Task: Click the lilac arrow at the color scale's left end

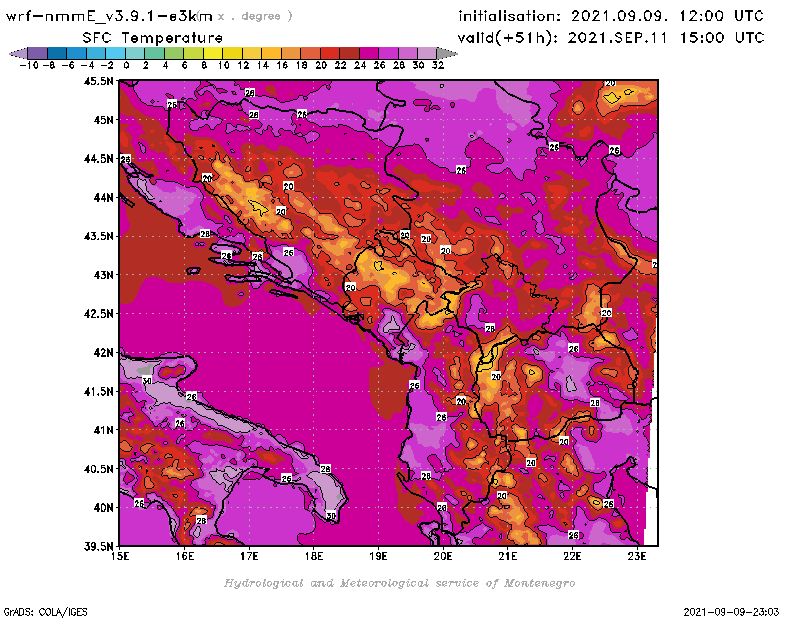Action: [x=18, y=53]
